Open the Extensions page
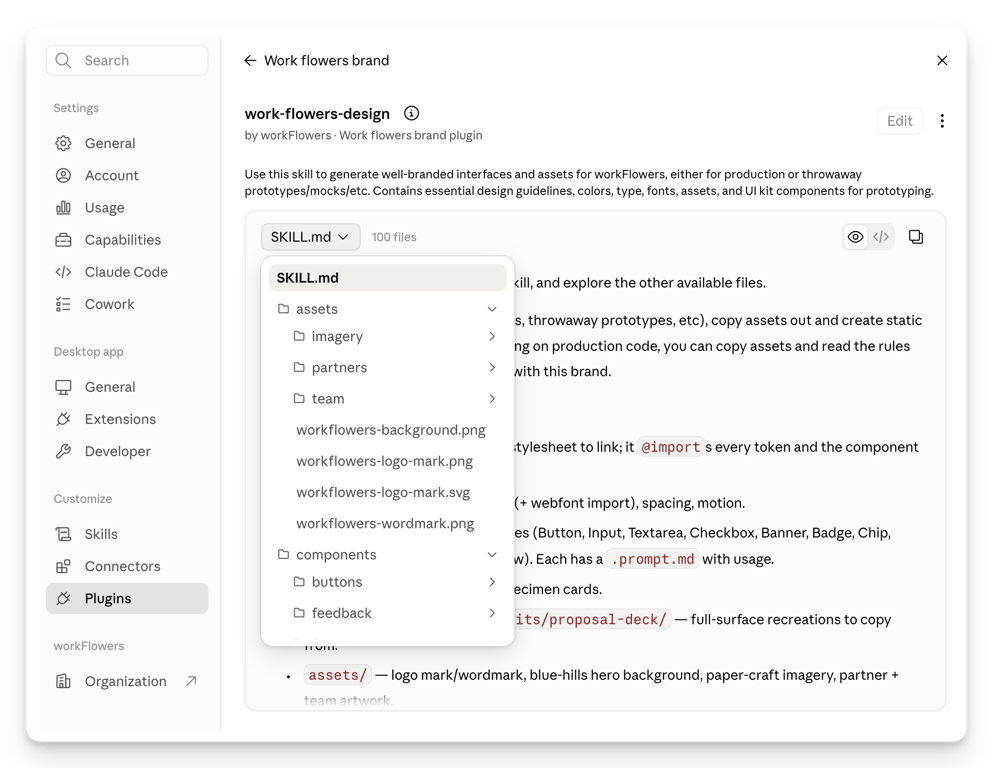993x768 pixels. [127, 419]
